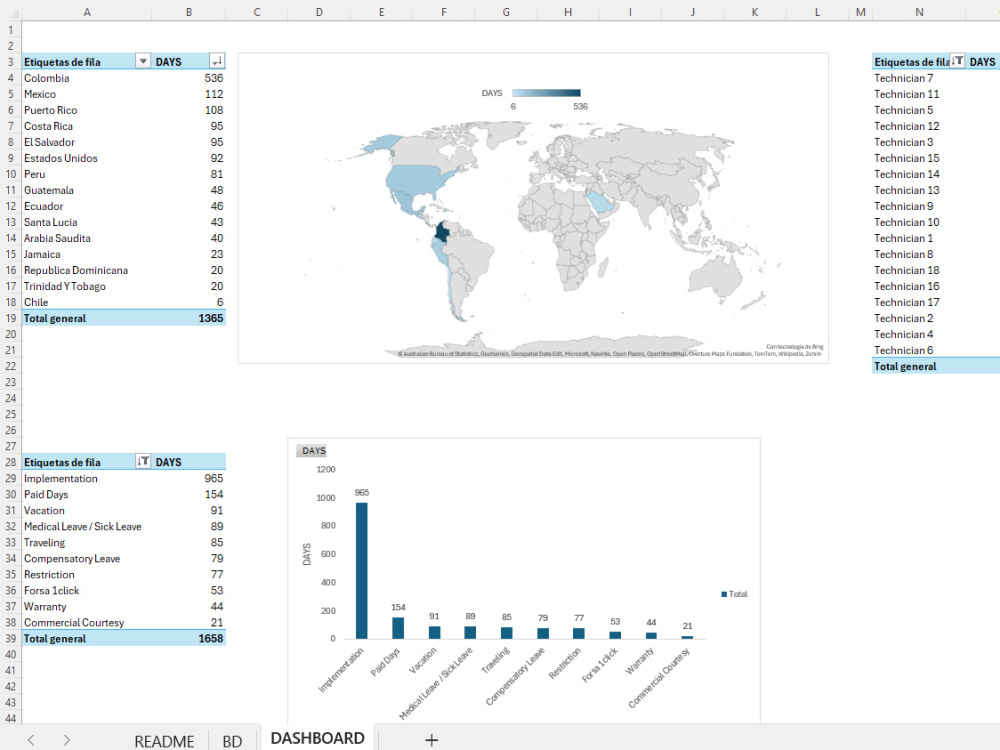Screen dimensions: 1000x750
Task: Select the Warranty cell in activity pivot
Action: [x=87, y=606]
